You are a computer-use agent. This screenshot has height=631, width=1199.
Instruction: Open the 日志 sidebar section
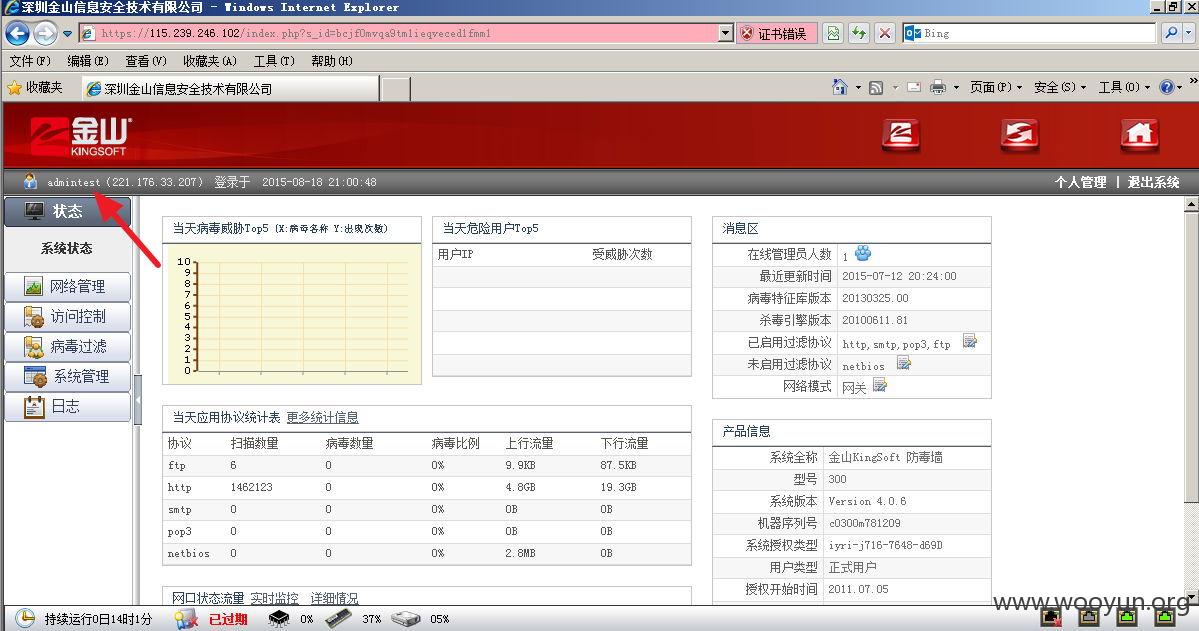coord(67,406)
